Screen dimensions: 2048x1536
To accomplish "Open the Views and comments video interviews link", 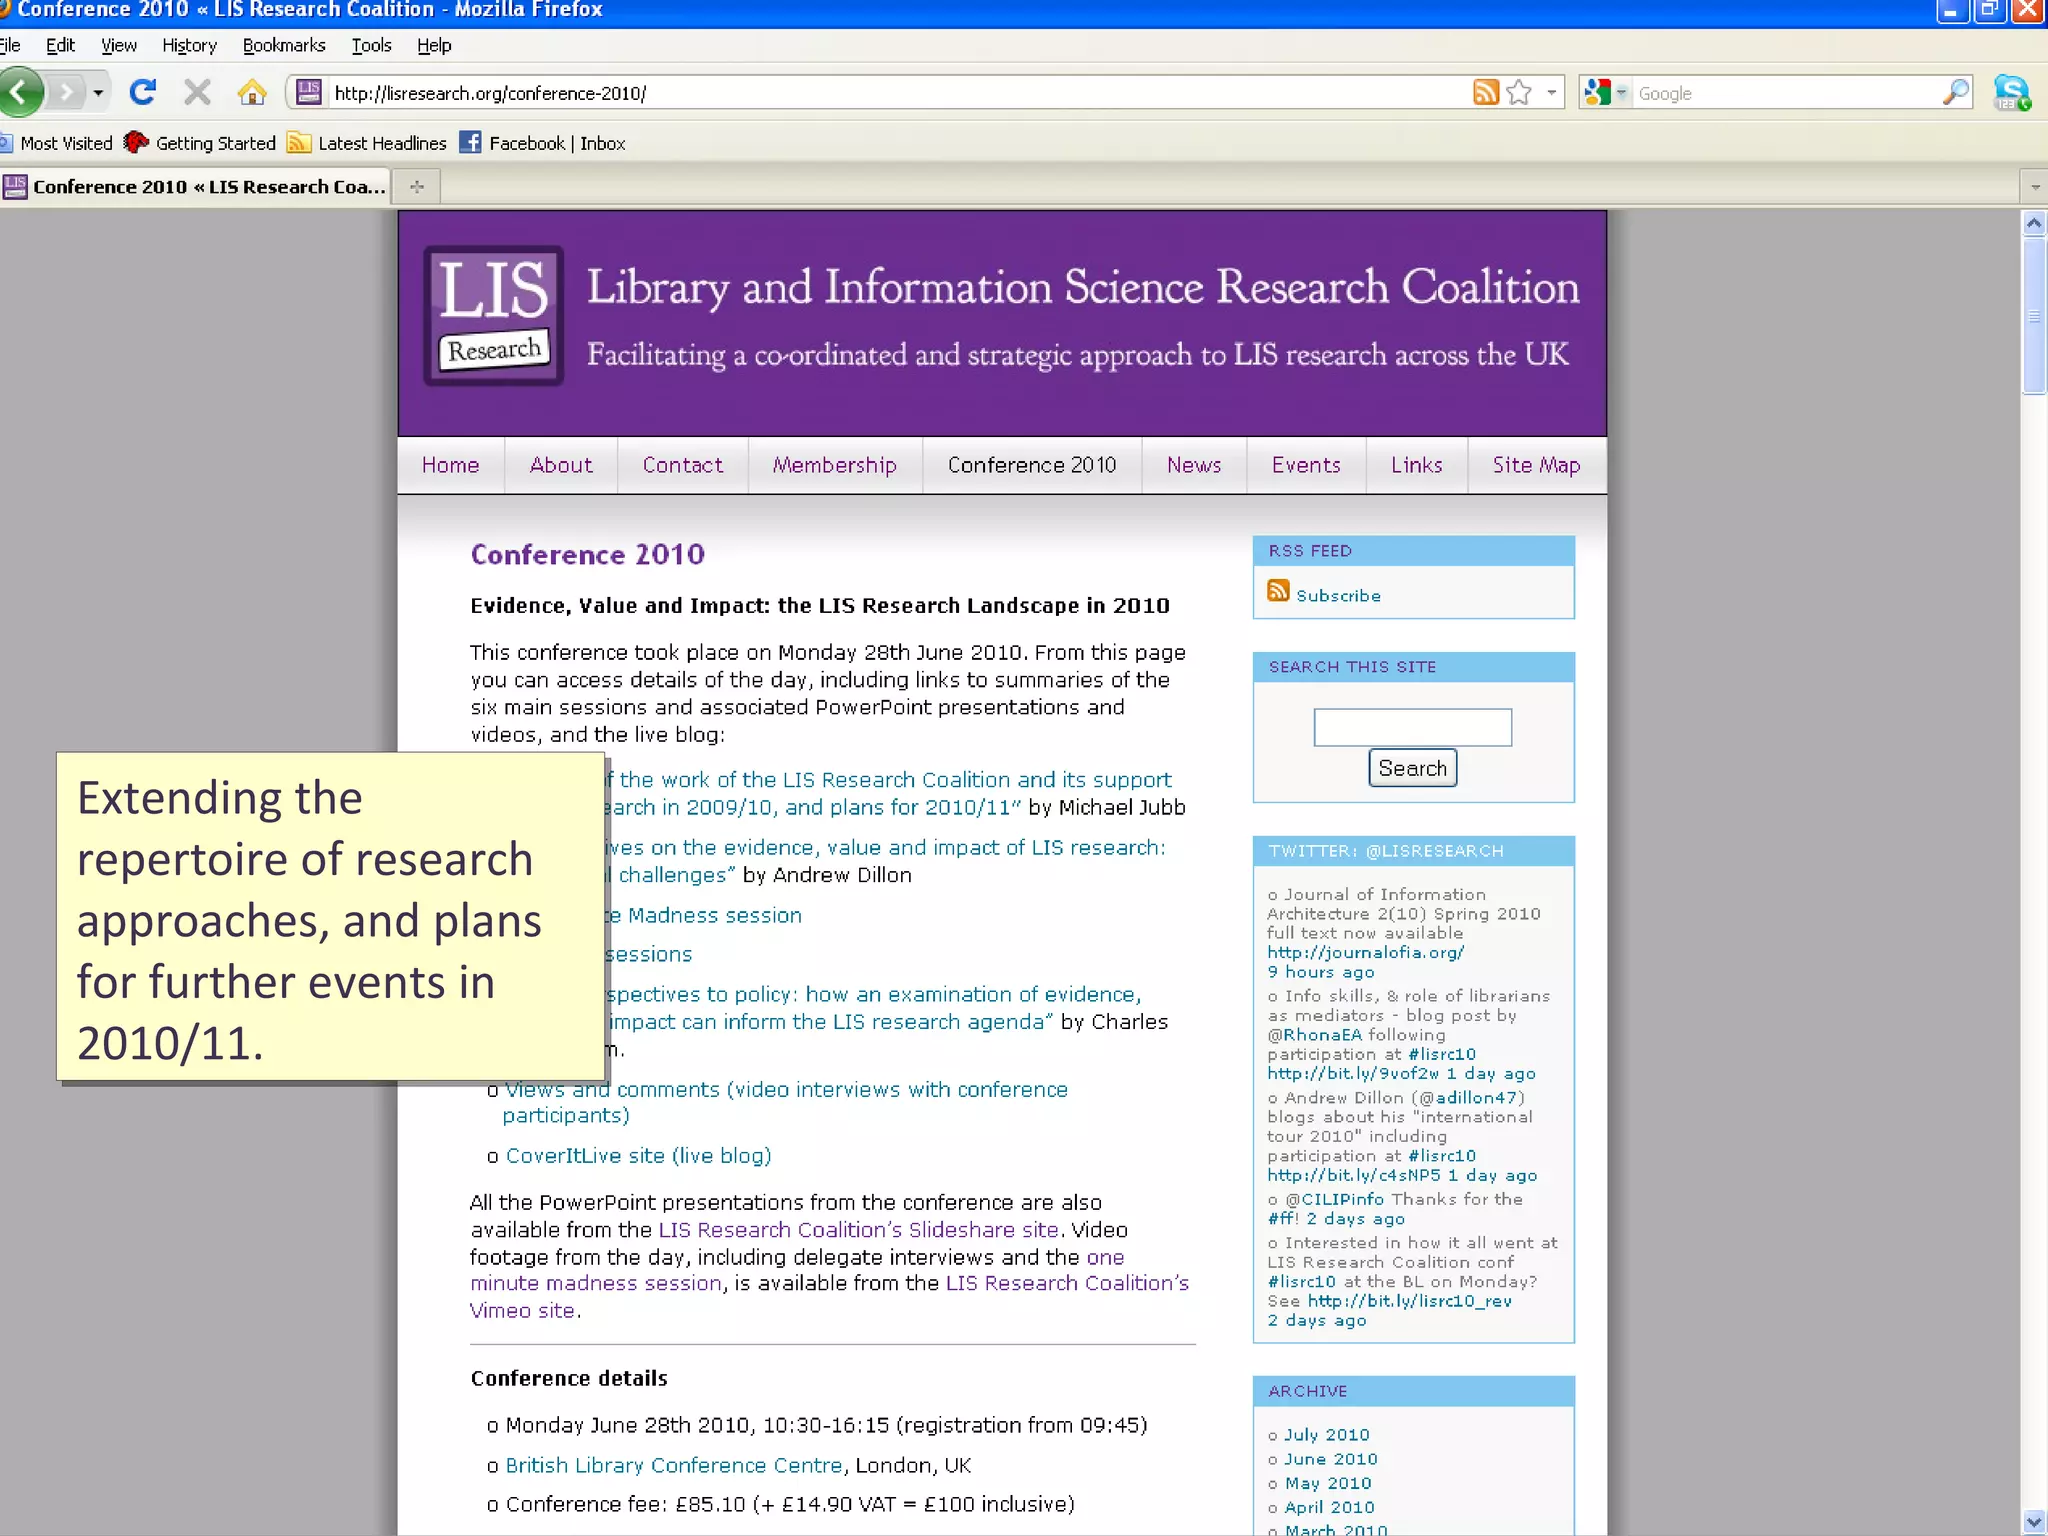I will (785, 1102).
